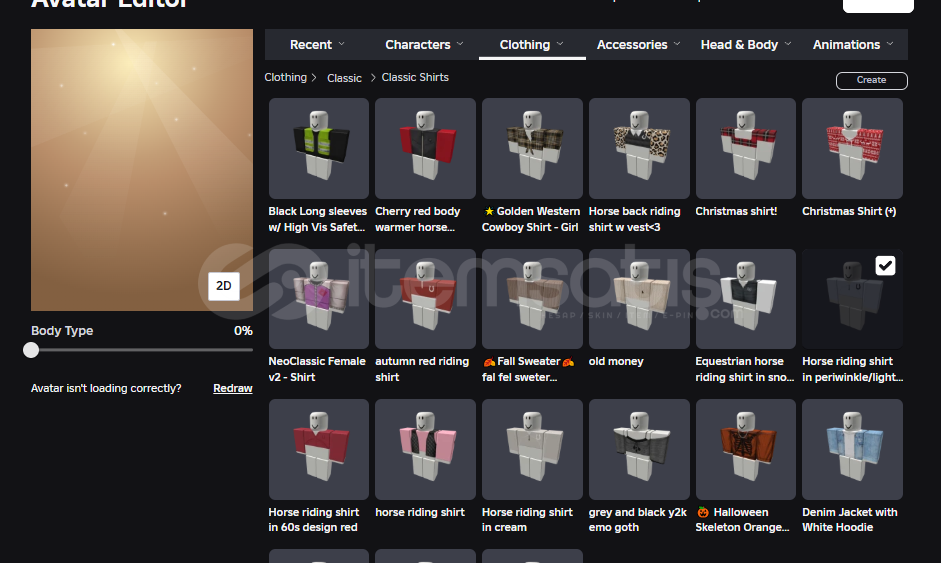Pick the Horse riding shirt in cream thumbnail
Screen dimensions: 941x563
532,449
